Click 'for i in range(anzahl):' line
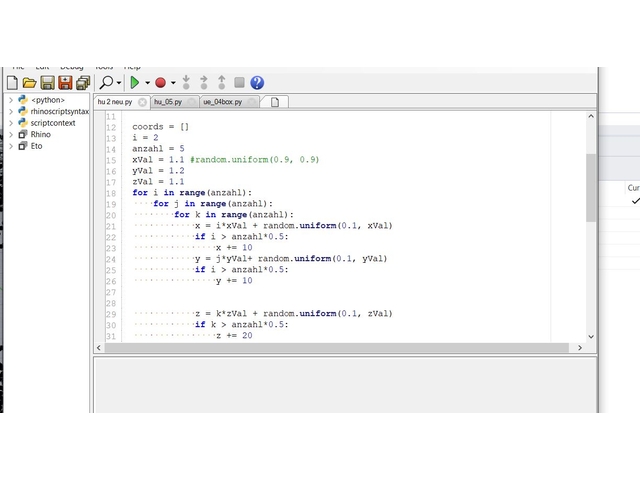The height and width of the screenshot is (480, 640). [x=192, y=193]
